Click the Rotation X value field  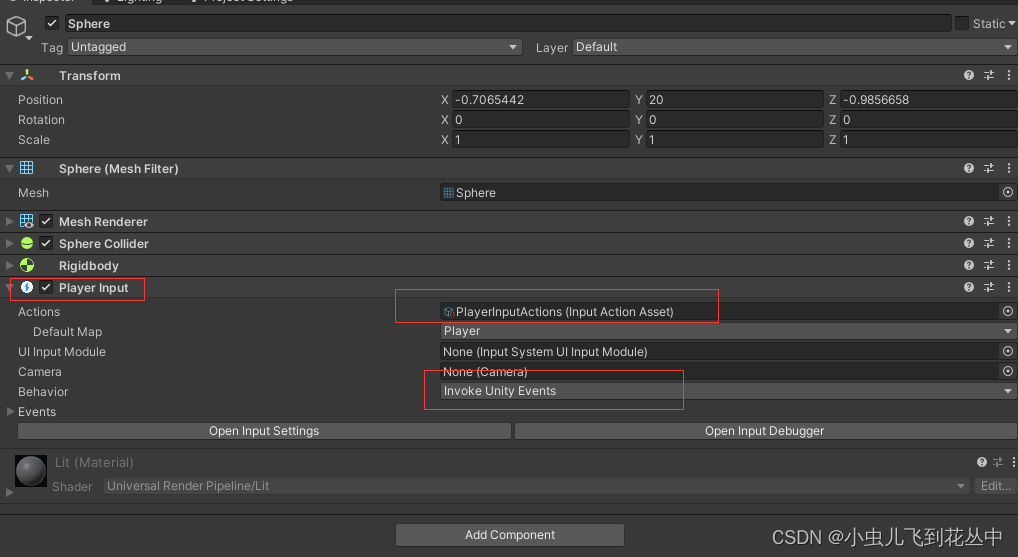541,119
